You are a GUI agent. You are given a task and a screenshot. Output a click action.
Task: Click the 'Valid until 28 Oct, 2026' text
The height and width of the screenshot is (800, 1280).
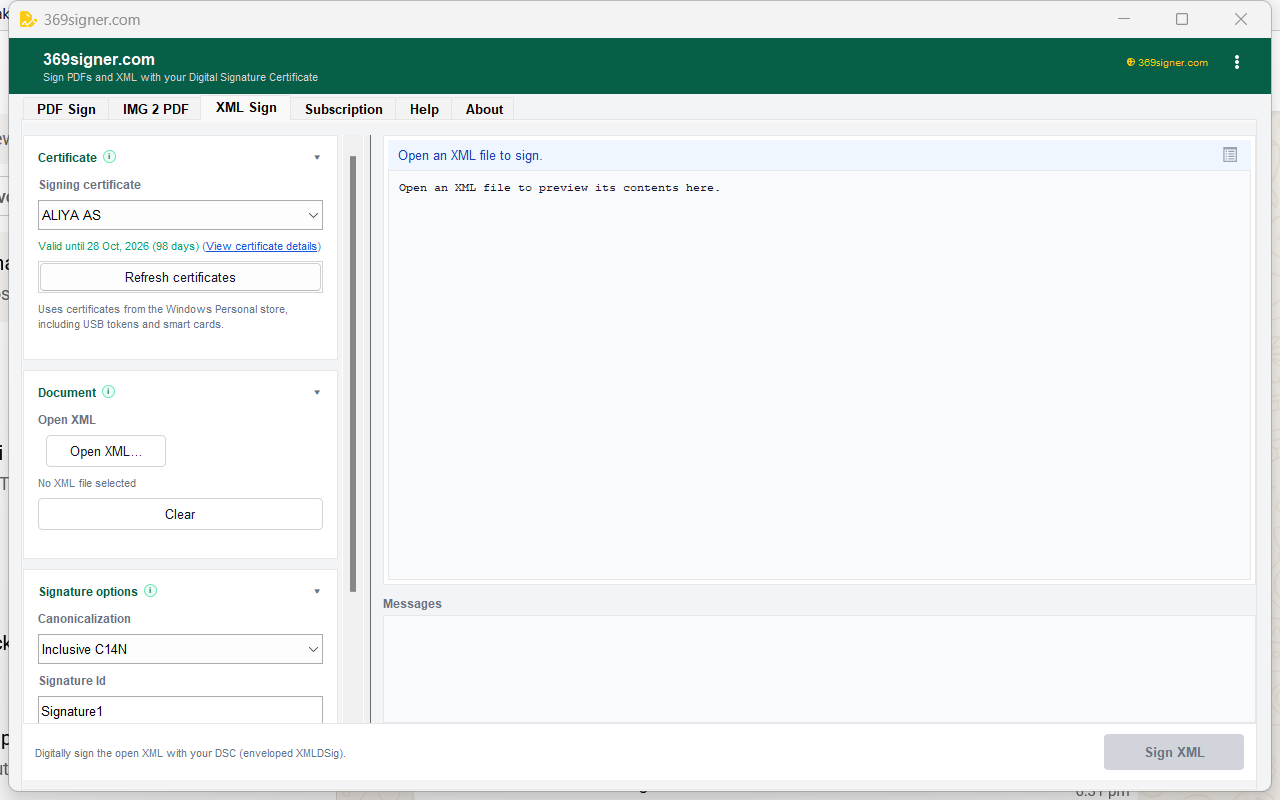[93, 246]
